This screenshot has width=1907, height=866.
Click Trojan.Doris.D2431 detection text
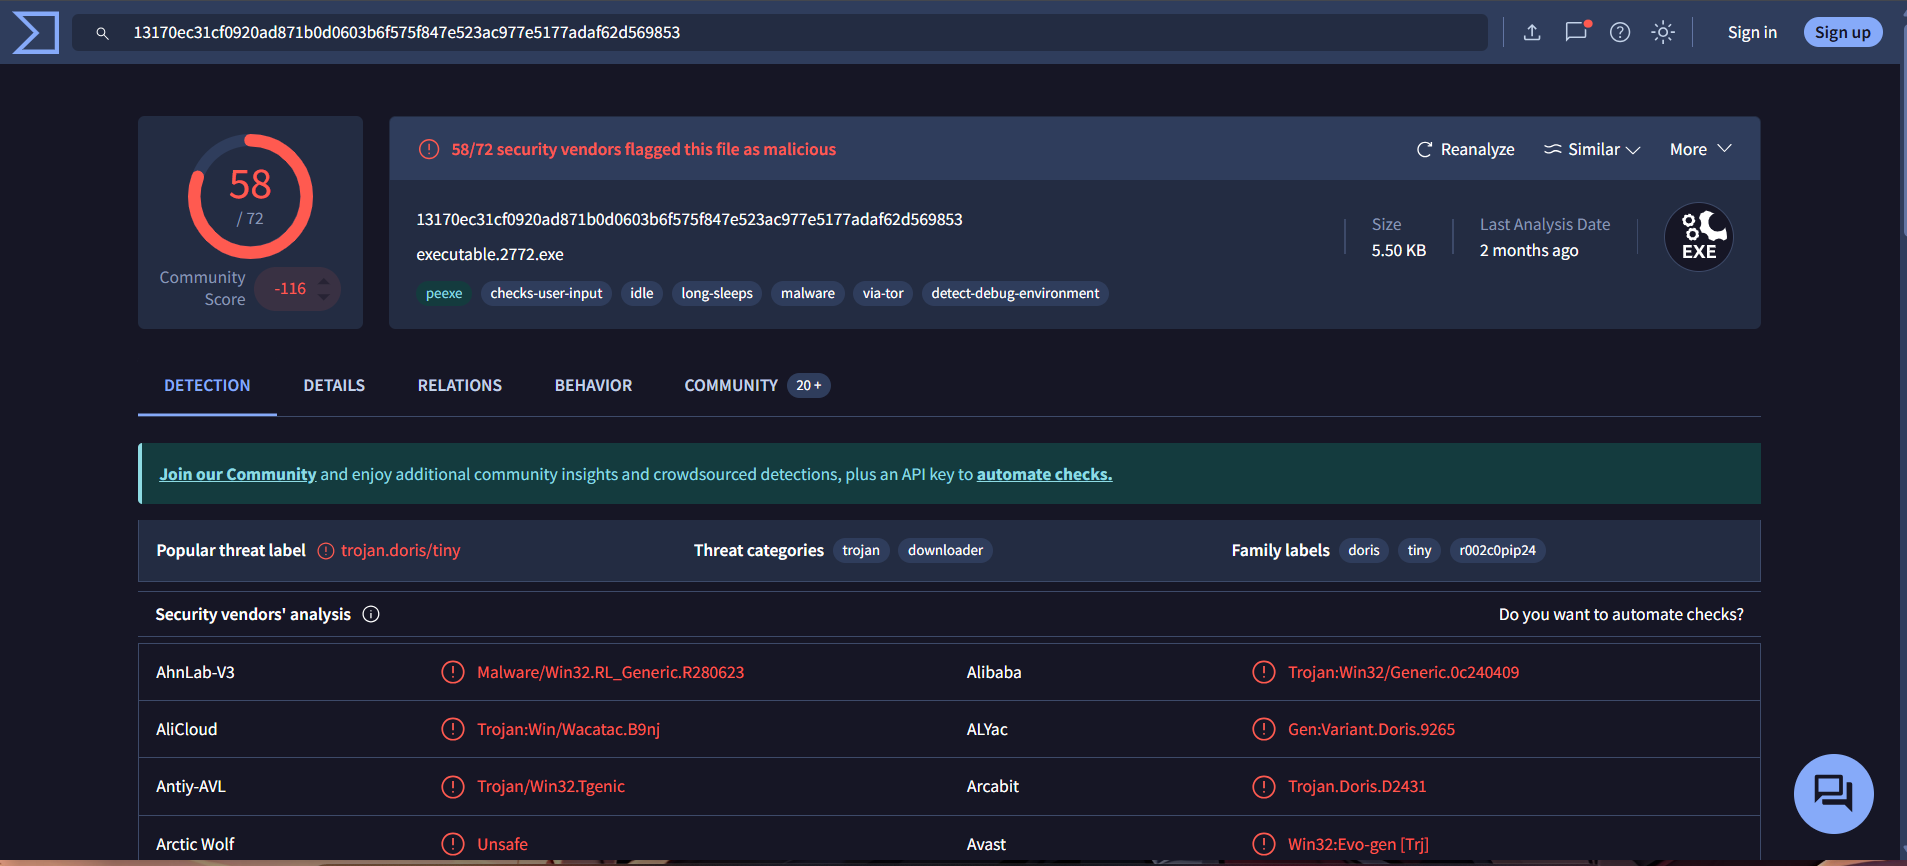[1357, 786]
